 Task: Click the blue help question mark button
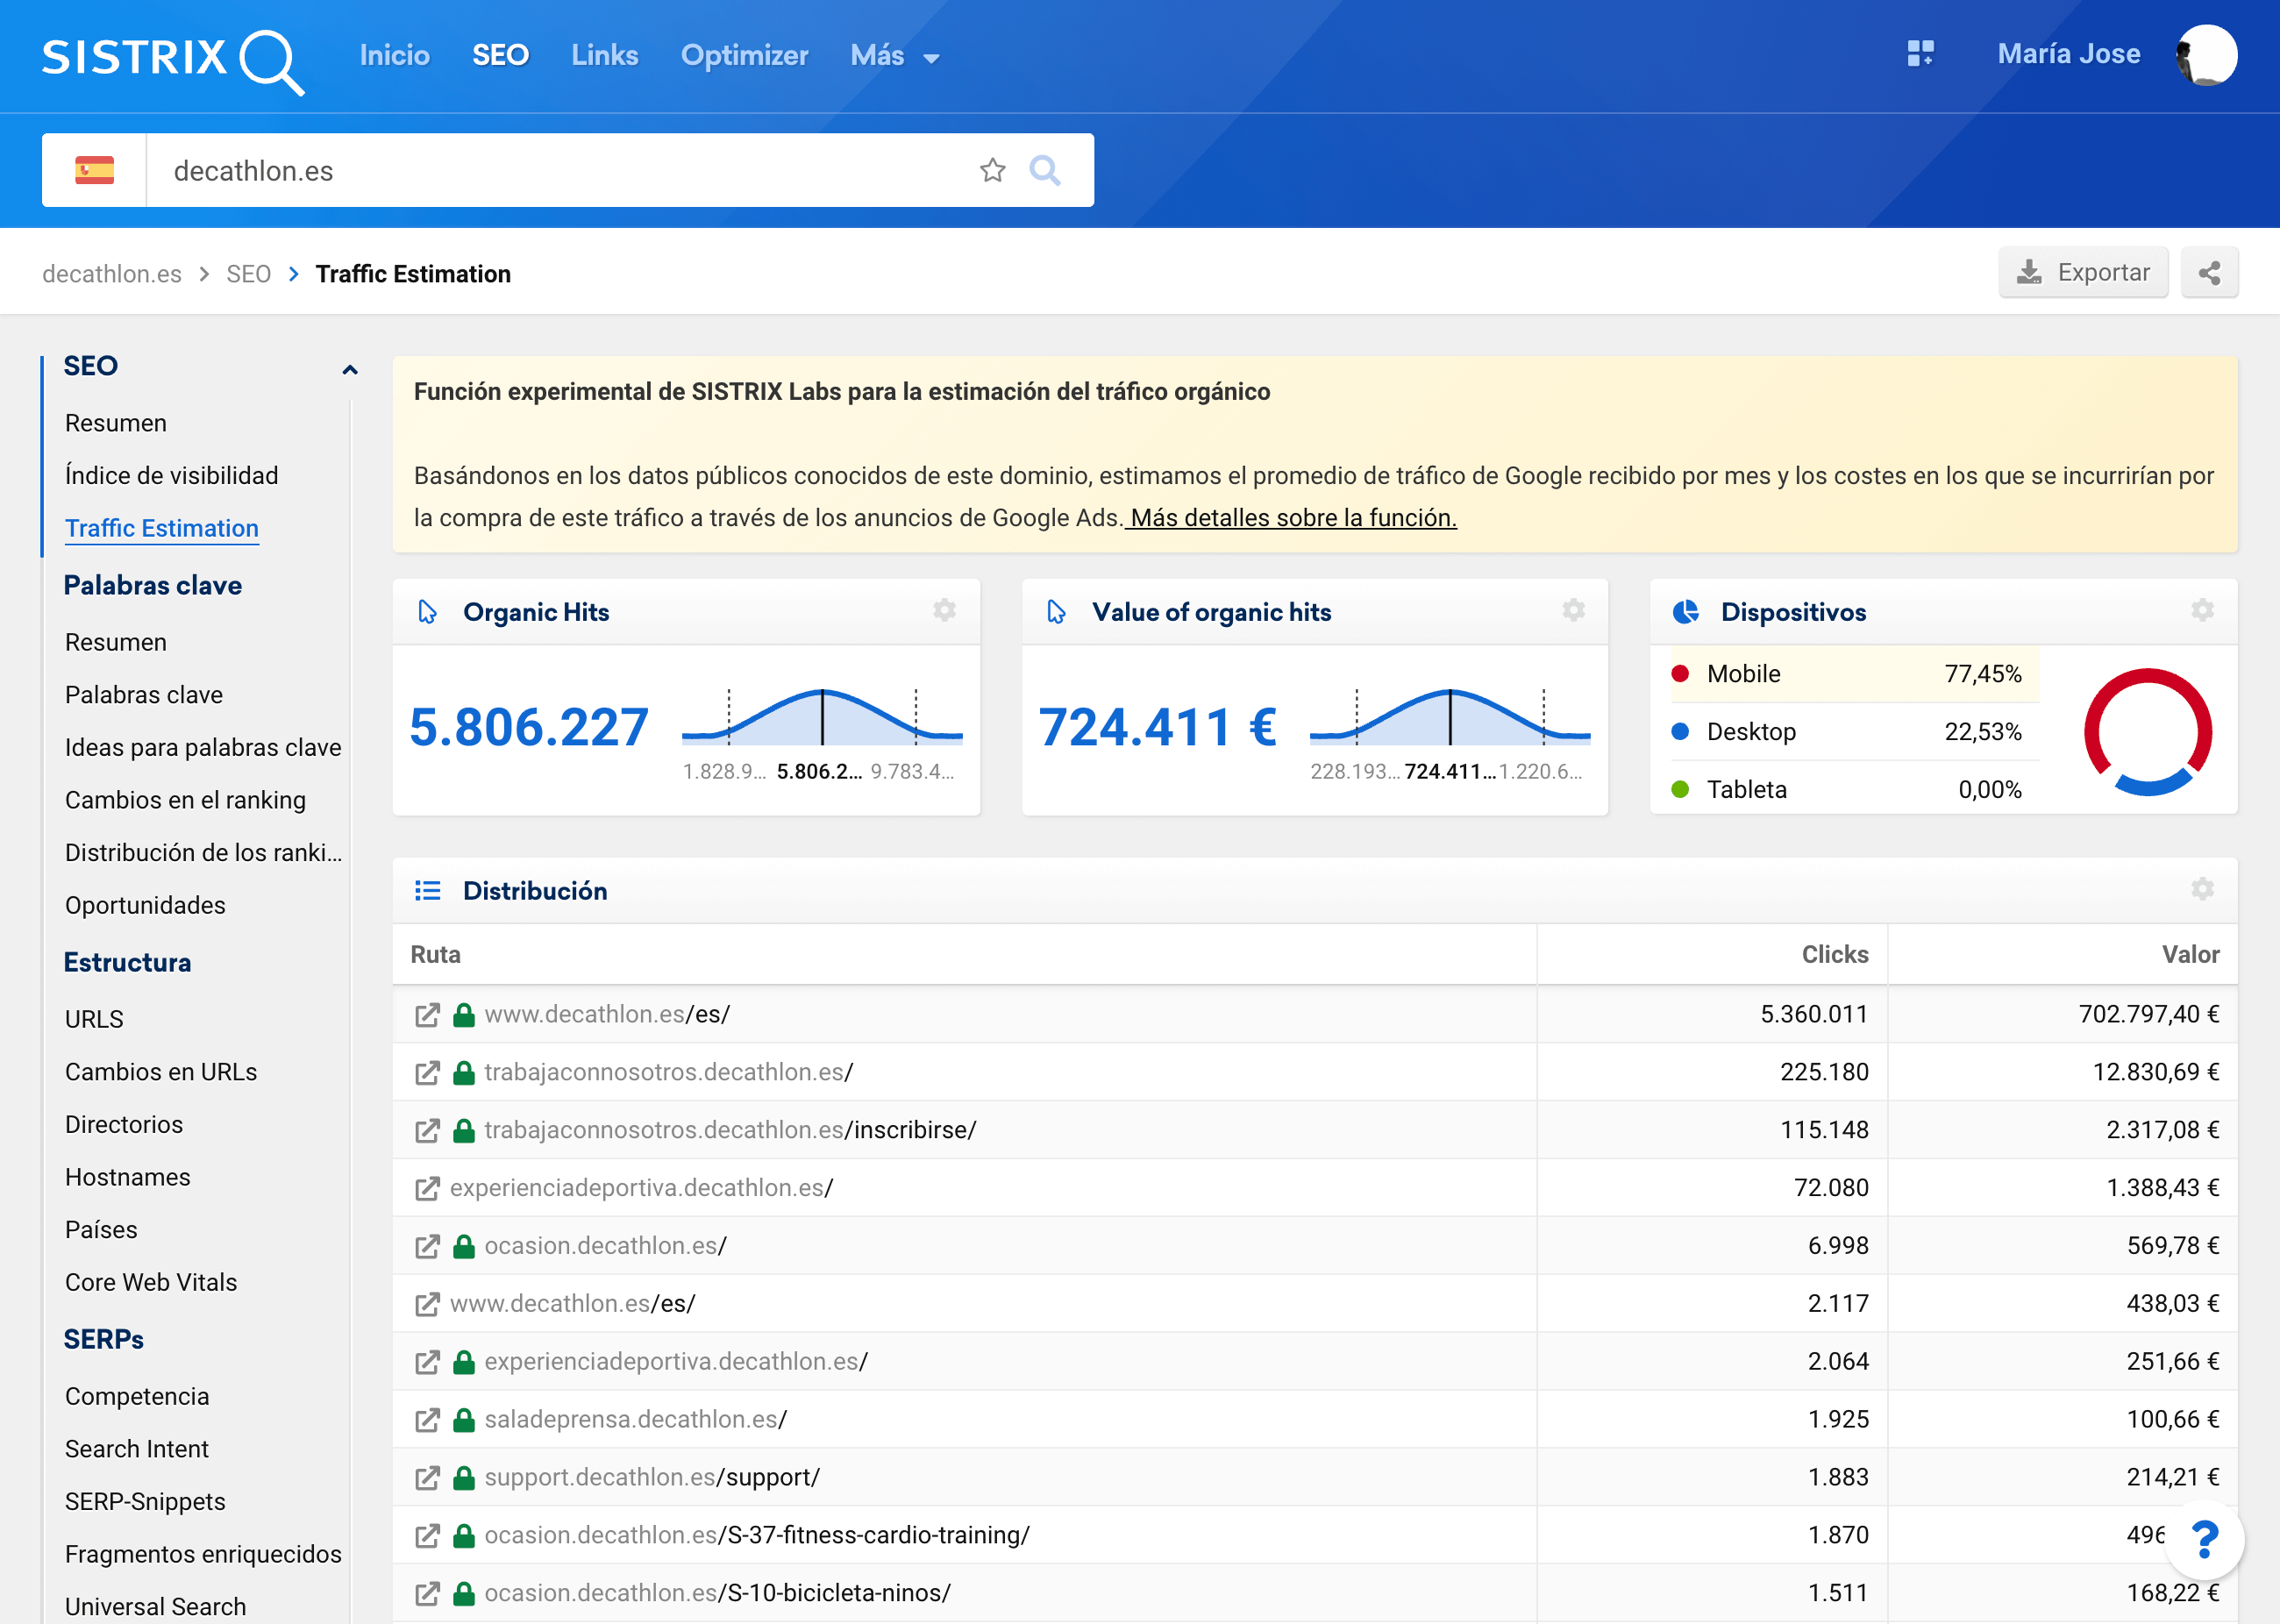point(2204,1540)
